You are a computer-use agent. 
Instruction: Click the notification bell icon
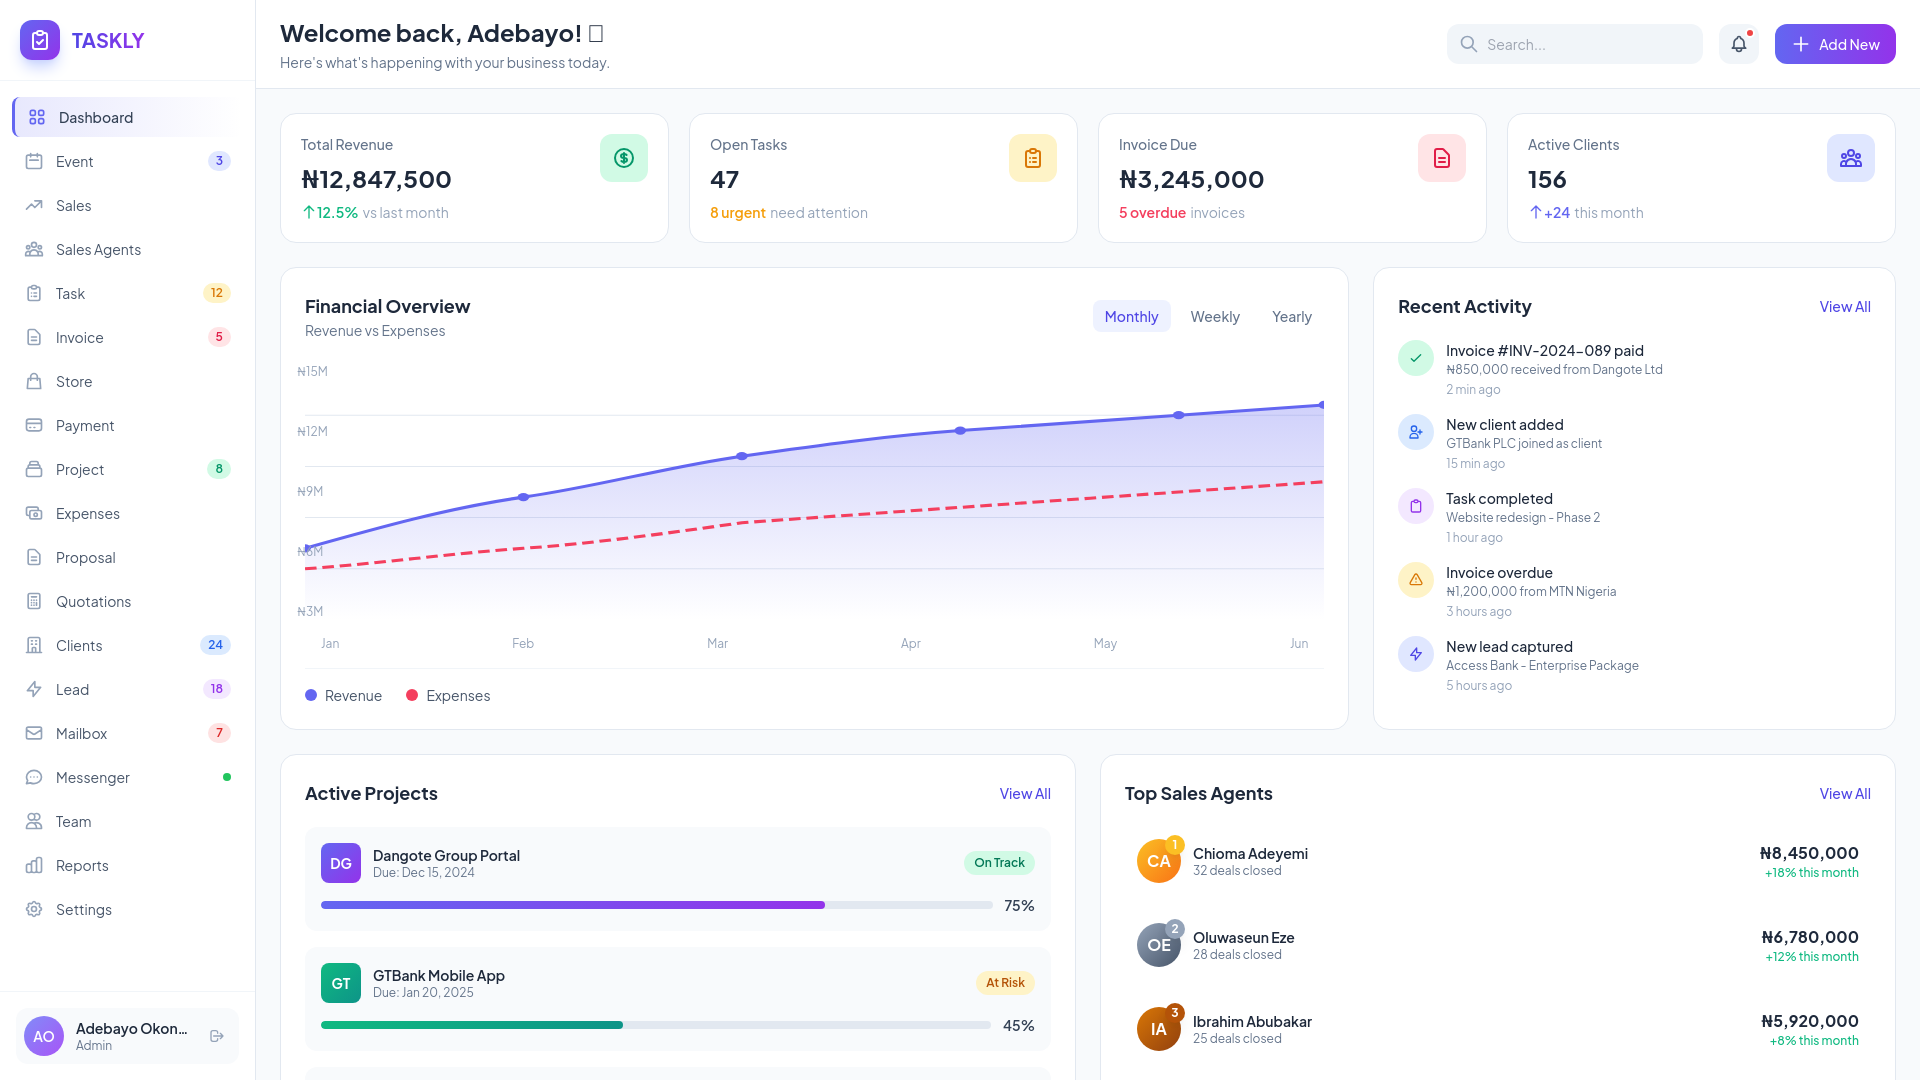(x=1738, y=44)
